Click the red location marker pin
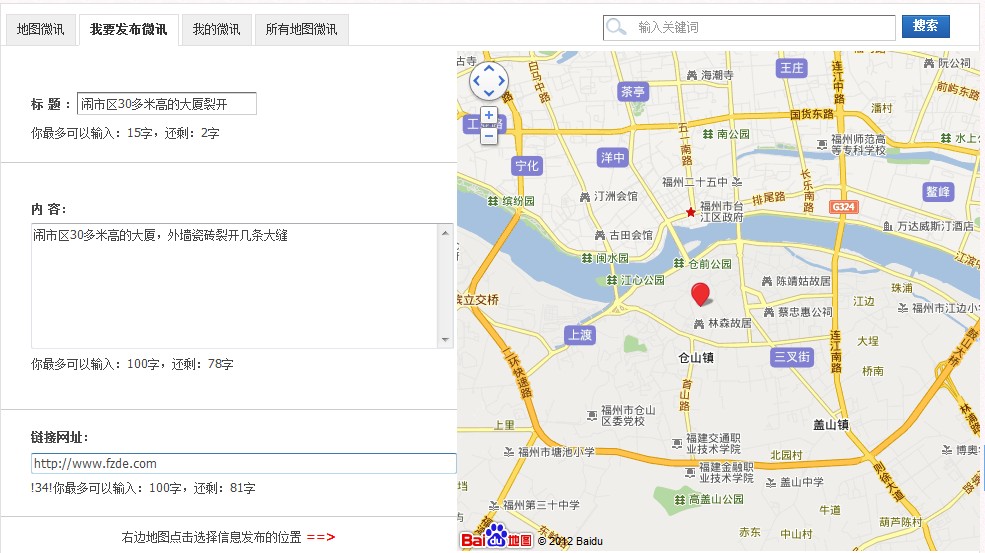Viewport: 985px width, 553px height. pyautogui.click(x=700, y=293)
